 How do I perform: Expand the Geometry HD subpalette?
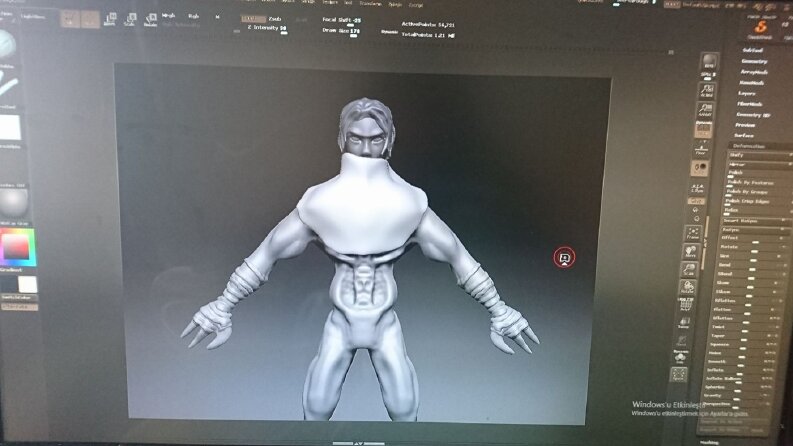(753, 115)
